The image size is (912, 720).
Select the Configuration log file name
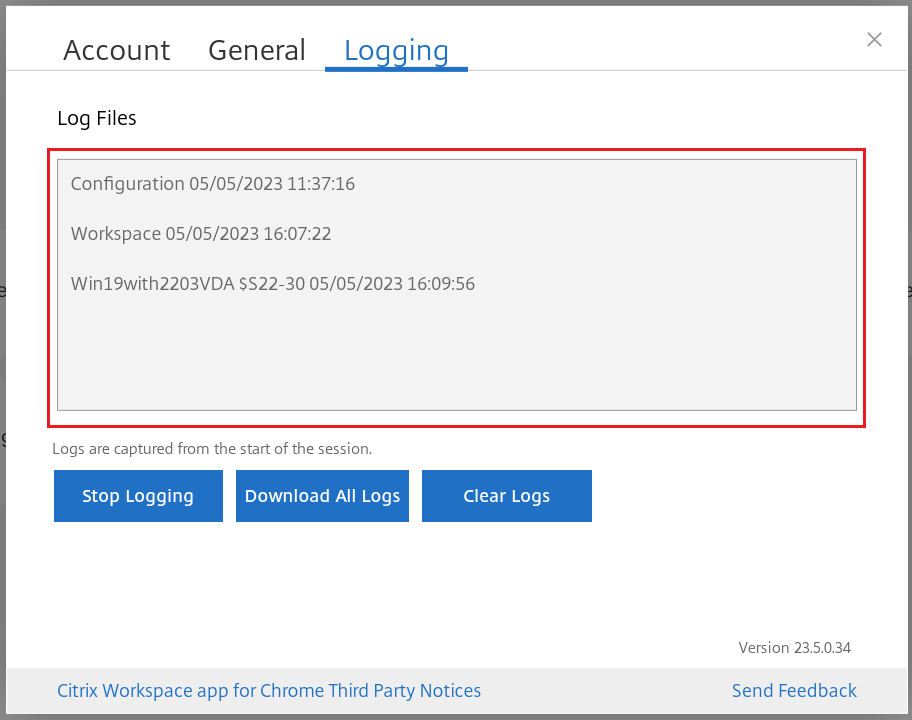pyautogui.click(x=127, y=184)
